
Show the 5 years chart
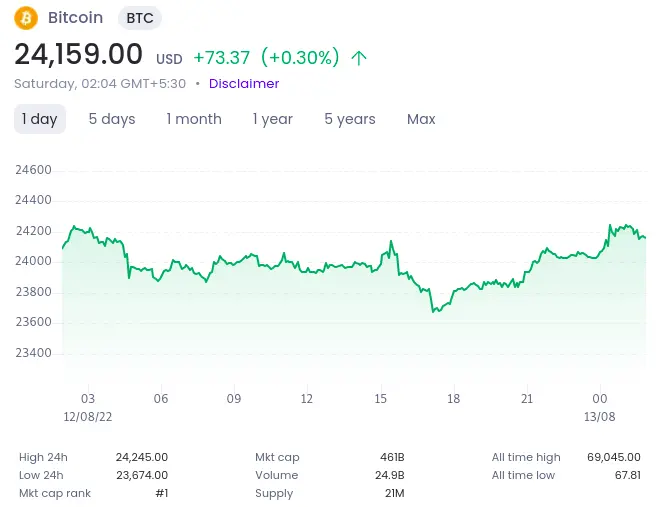click(350, 119)
